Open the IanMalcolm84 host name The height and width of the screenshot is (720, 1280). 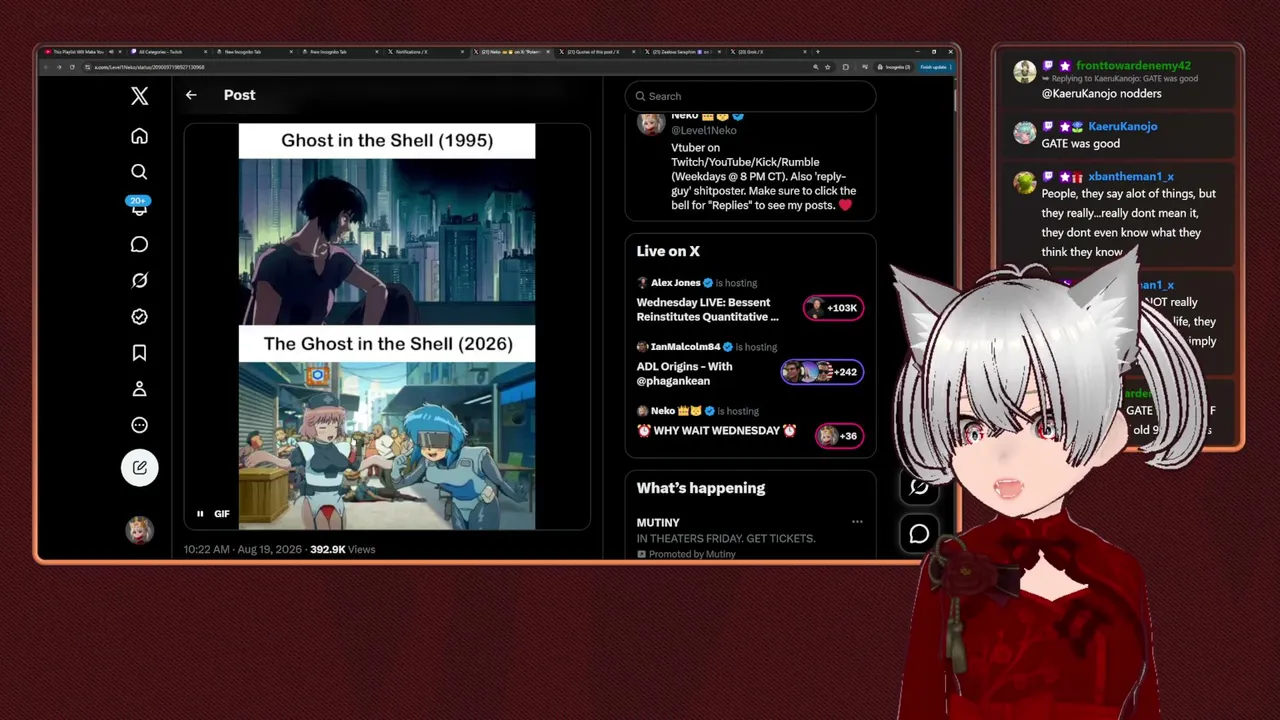click(686, 347)
